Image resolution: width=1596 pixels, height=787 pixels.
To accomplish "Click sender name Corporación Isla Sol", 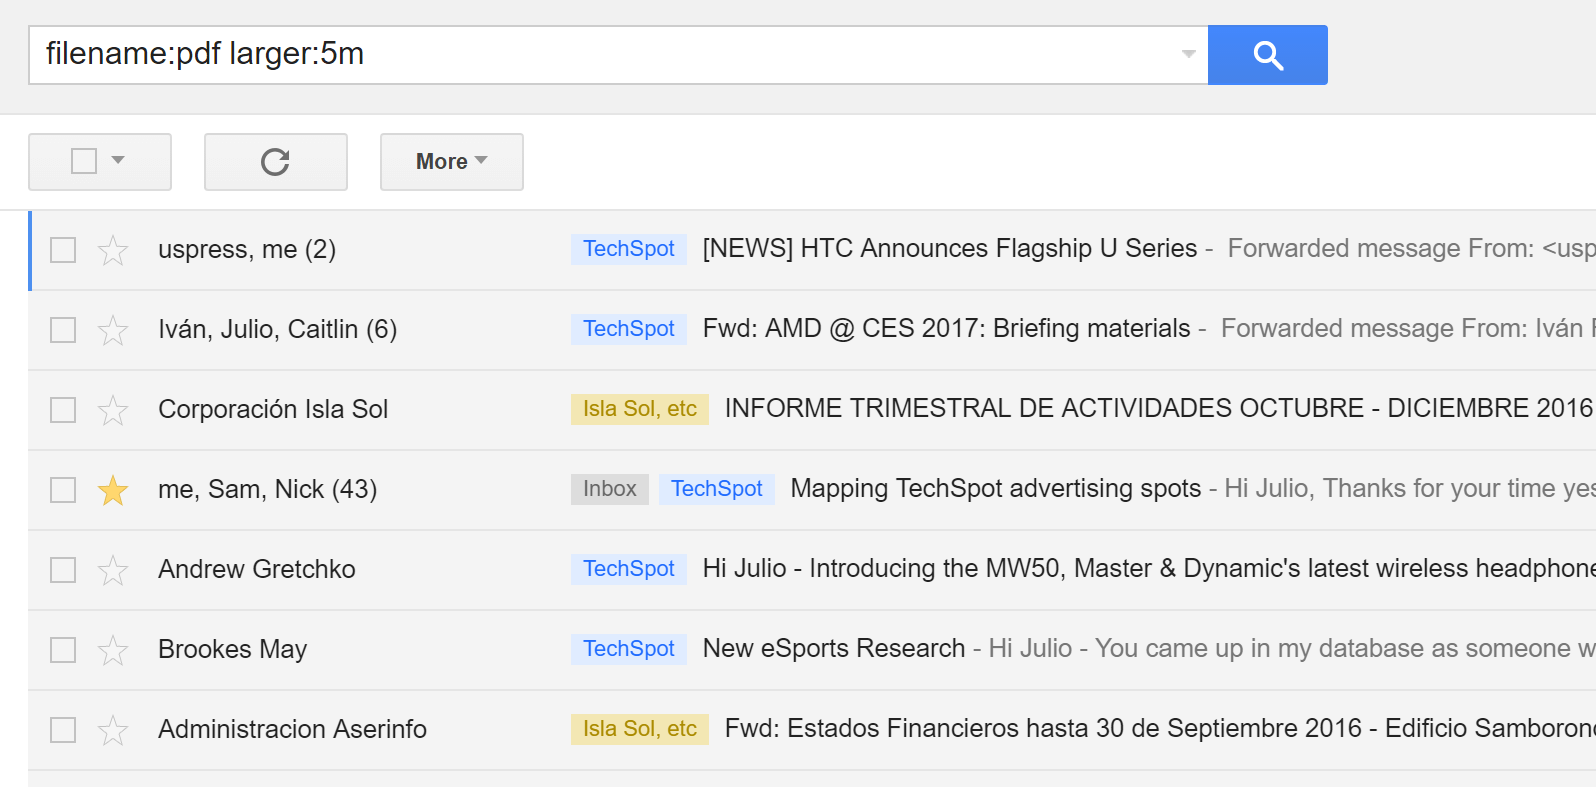I will click(x=273, y=410).
